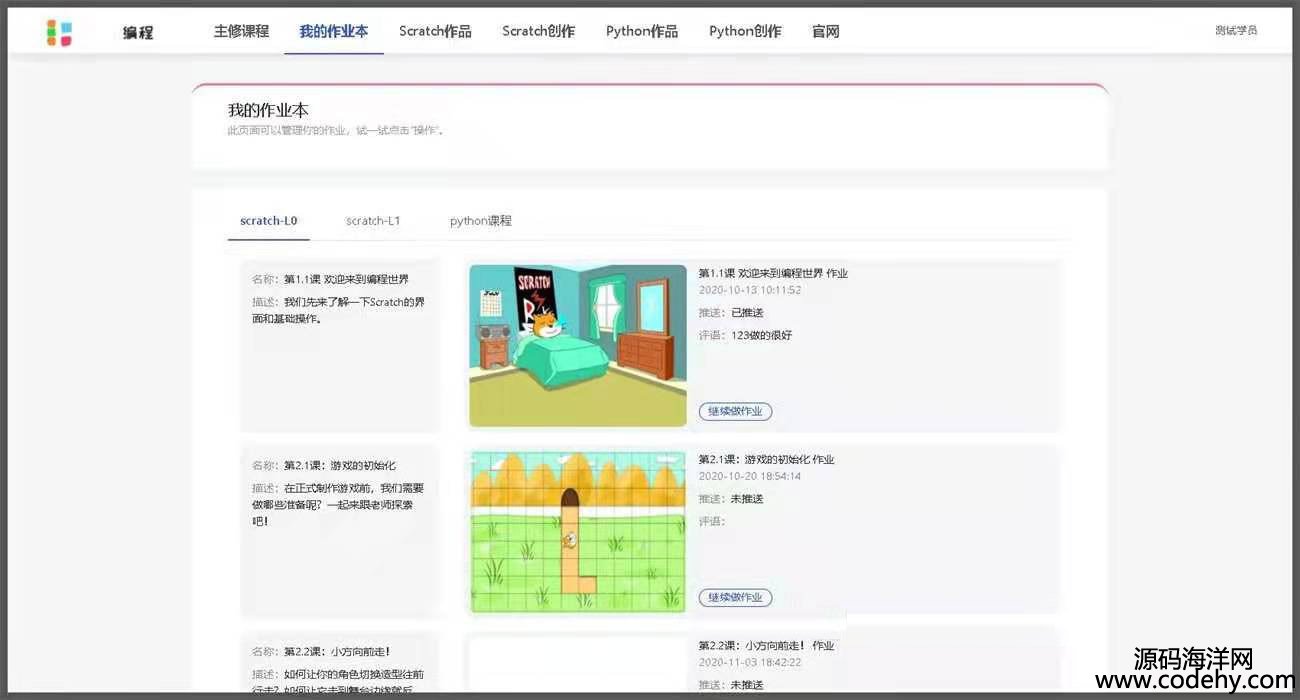Click 继续做作业 for lesson 2.1
This screenshot has width=1300, height=700.
(x=735, y=597)
